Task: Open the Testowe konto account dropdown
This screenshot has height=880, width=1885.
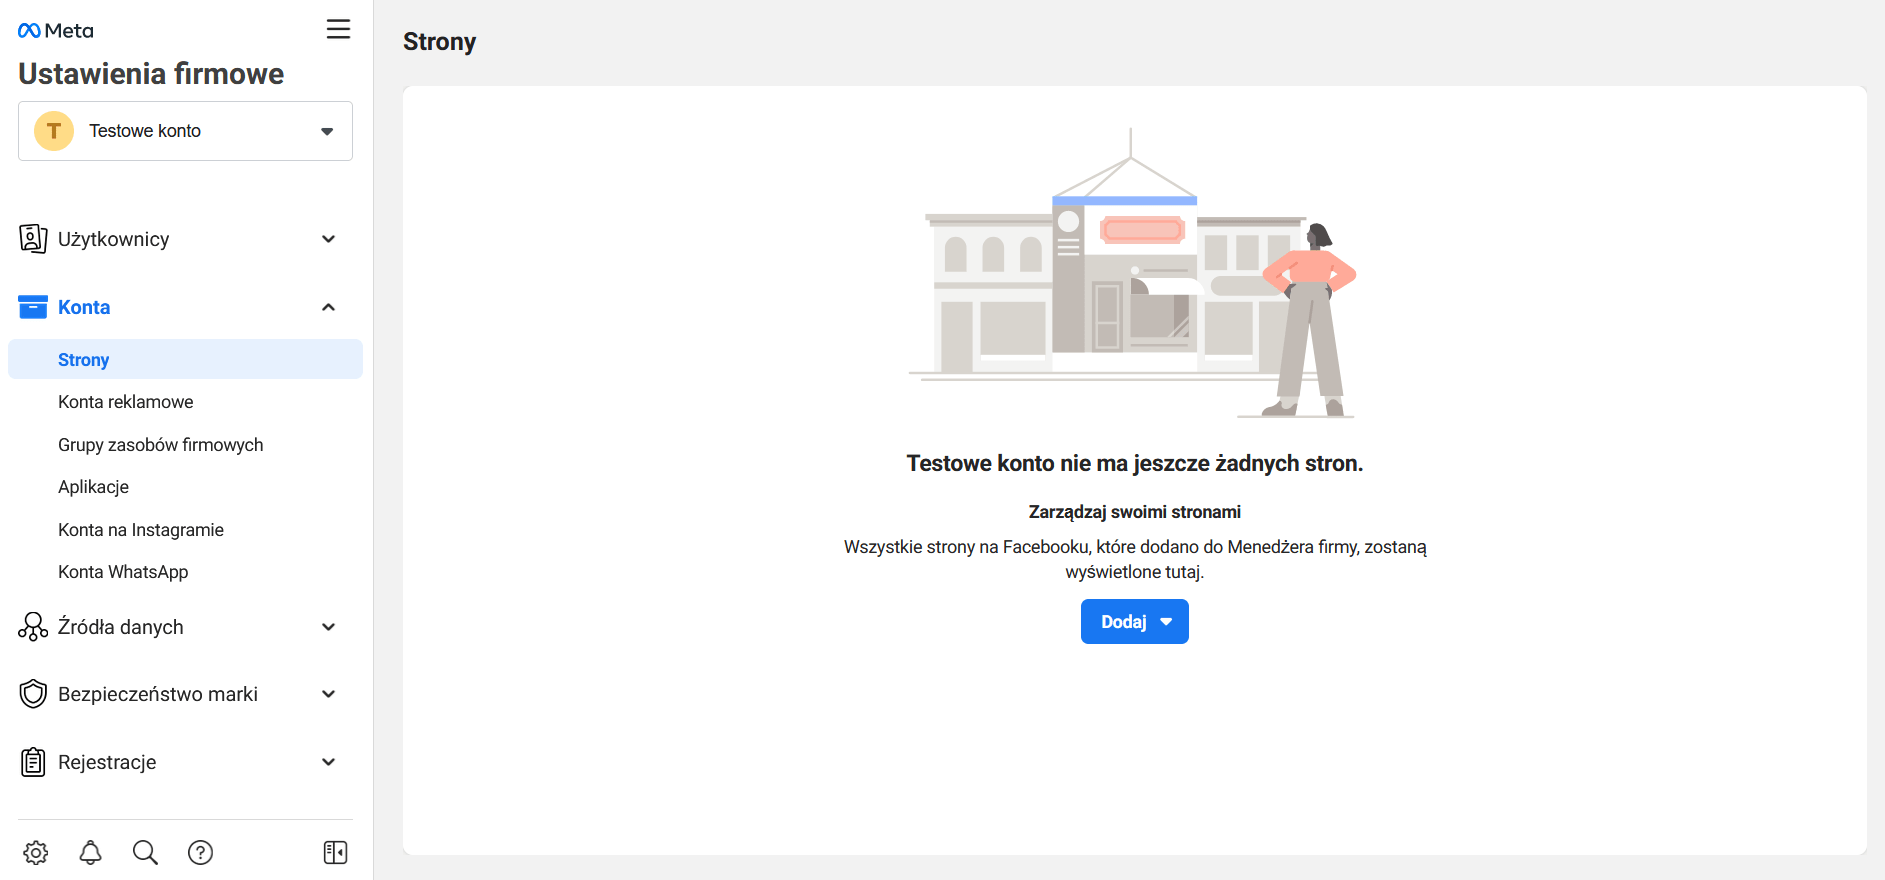Action: (x=185, y=131)
